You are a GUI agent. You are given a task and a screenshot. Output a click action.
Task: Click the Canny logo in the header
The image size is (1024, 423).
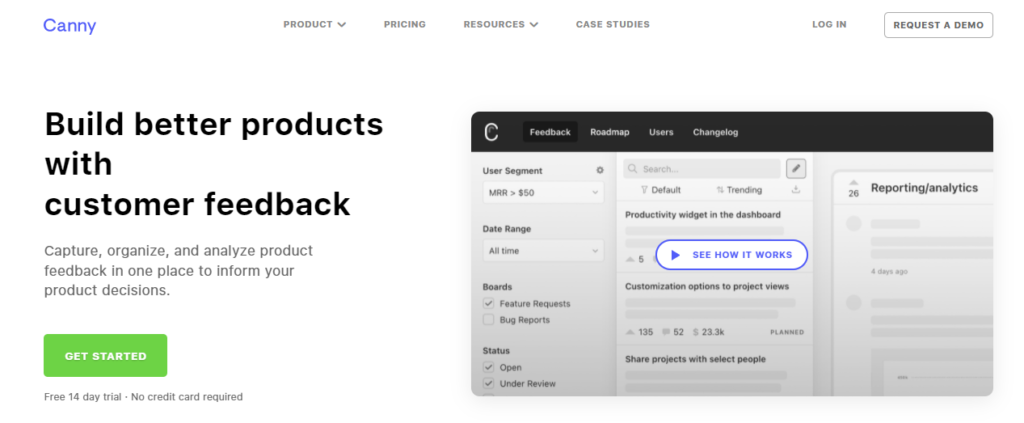click(x=69, y=25)
